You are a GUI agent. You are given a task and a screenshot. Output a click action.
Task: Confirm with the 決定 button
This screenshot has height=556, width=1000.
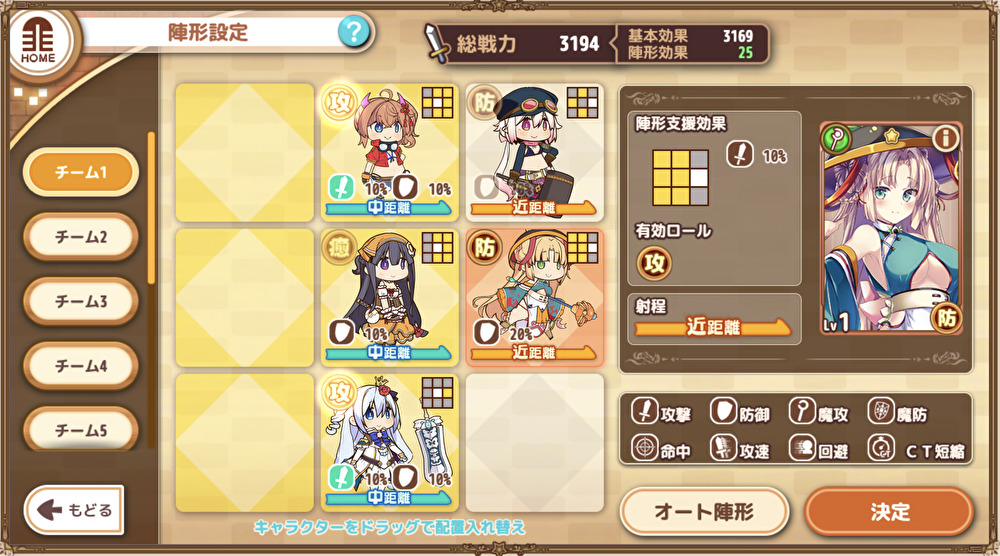tap(889, 511)
